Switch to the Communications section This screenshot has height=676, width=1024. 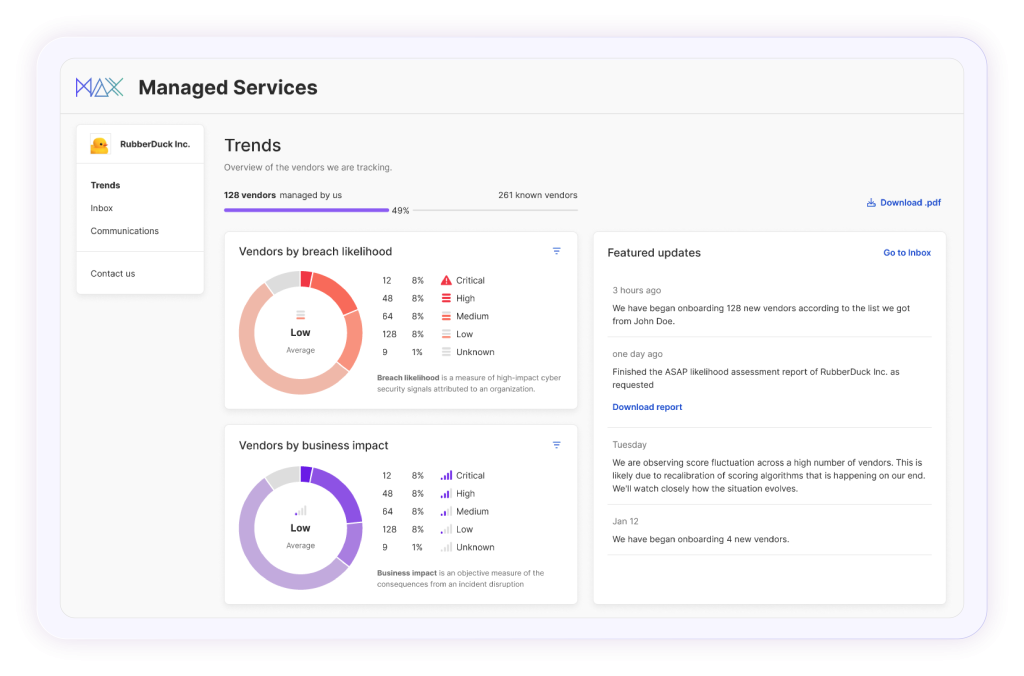point(124,230)
